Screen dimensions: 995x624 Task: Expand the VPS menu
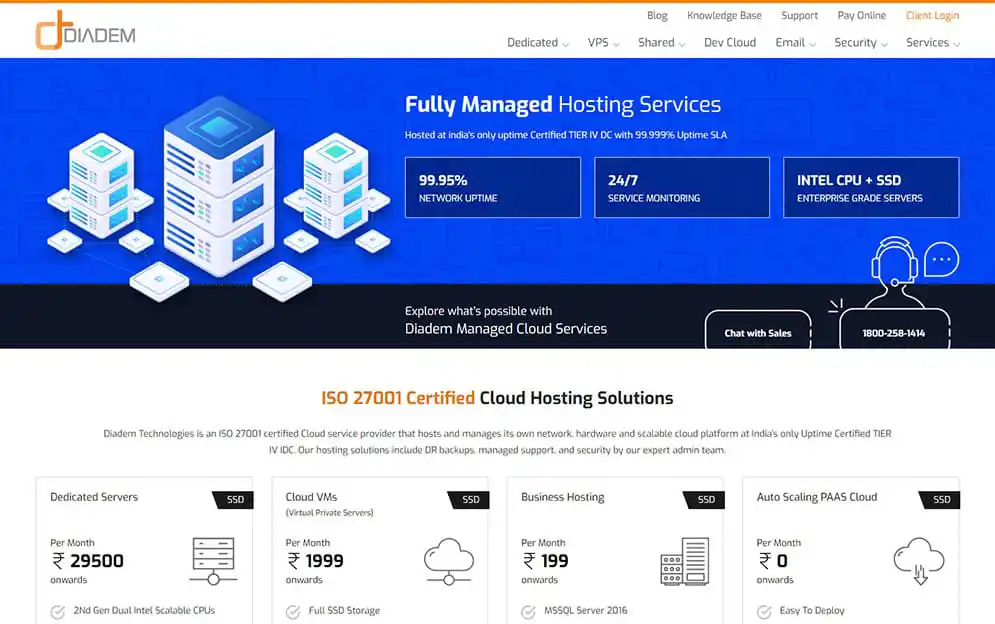coord(603,43)
